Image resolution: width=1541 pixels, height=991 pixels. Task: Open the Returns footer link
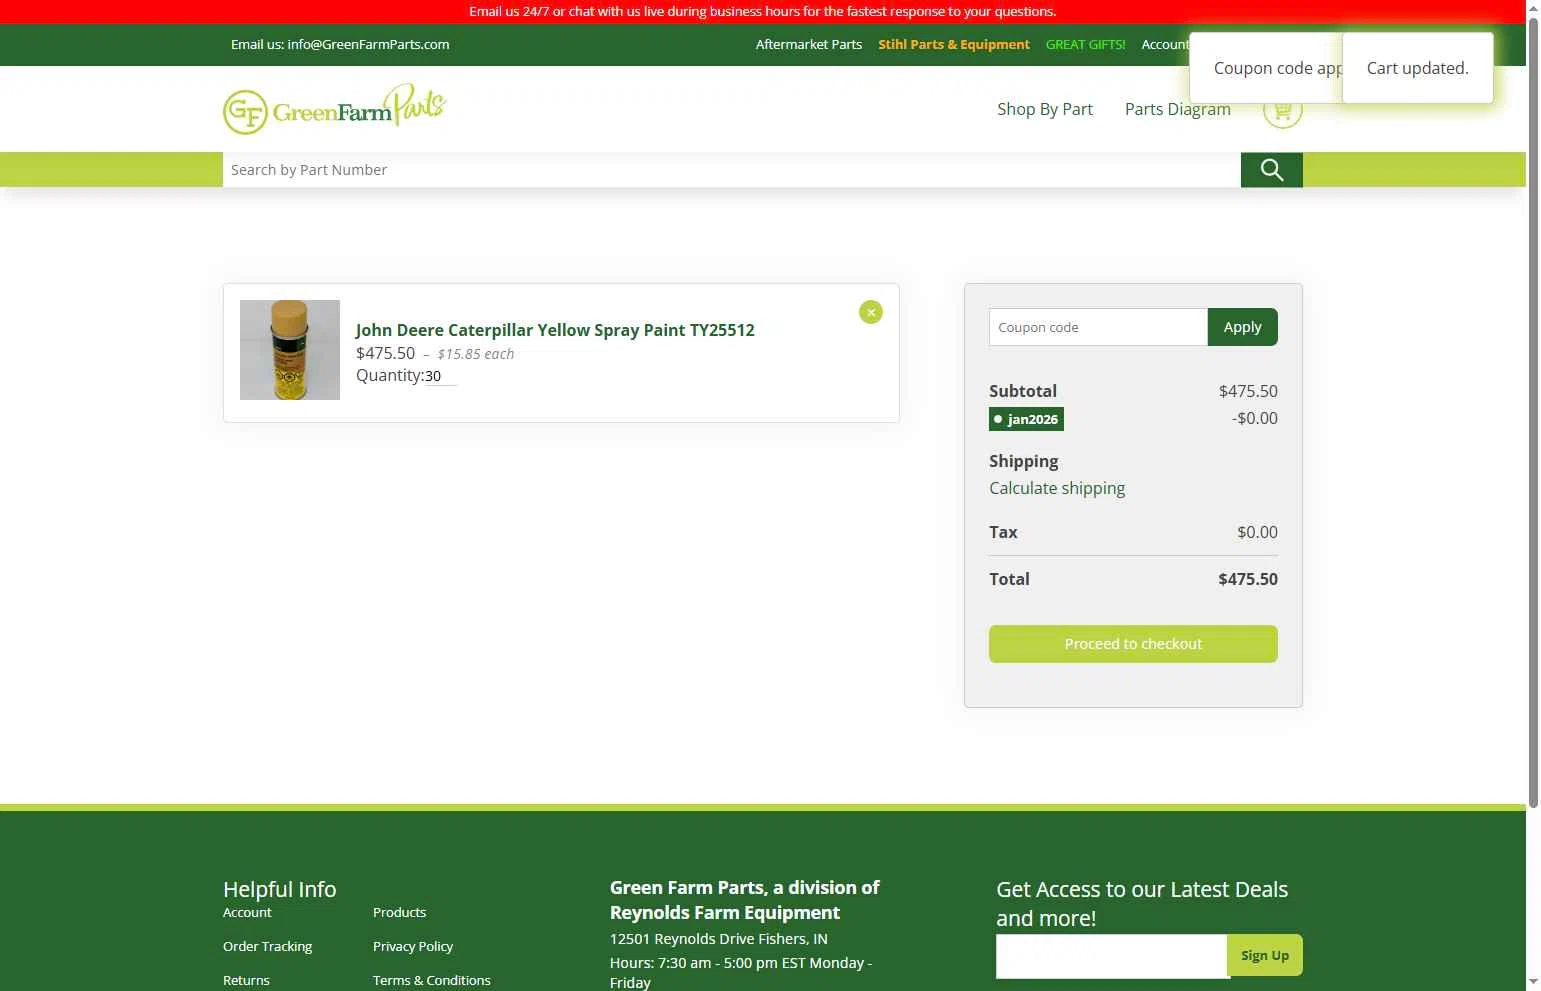click(246, 980)
